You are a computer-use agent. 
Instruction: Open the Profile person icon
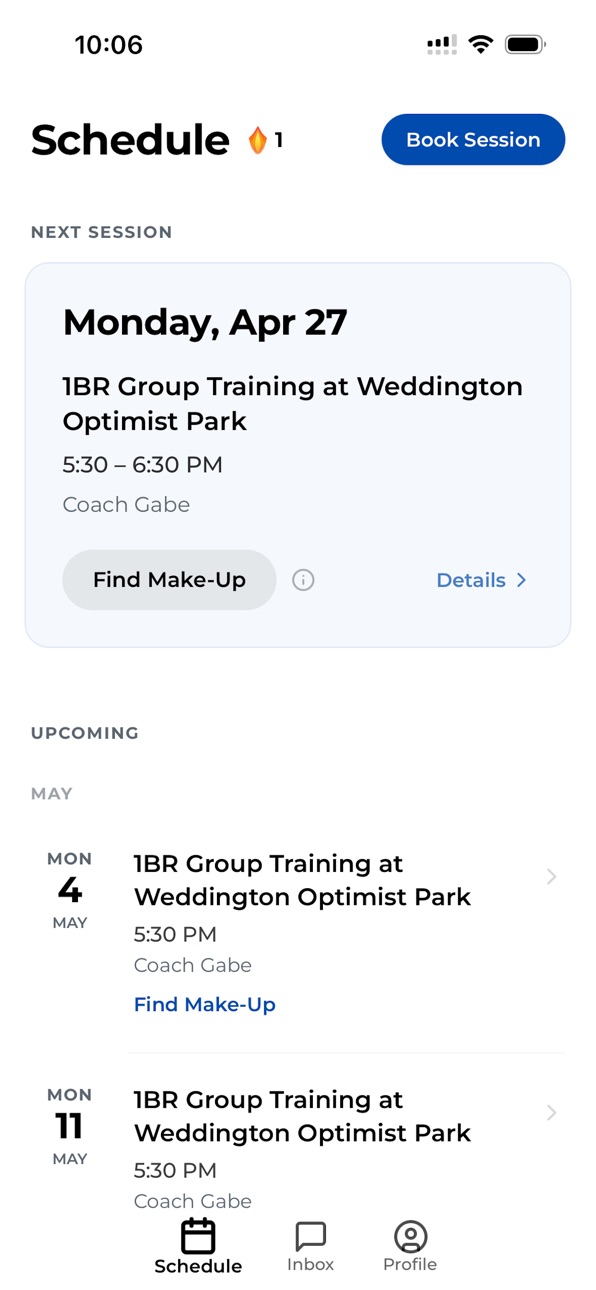[x=410, y=1236]
